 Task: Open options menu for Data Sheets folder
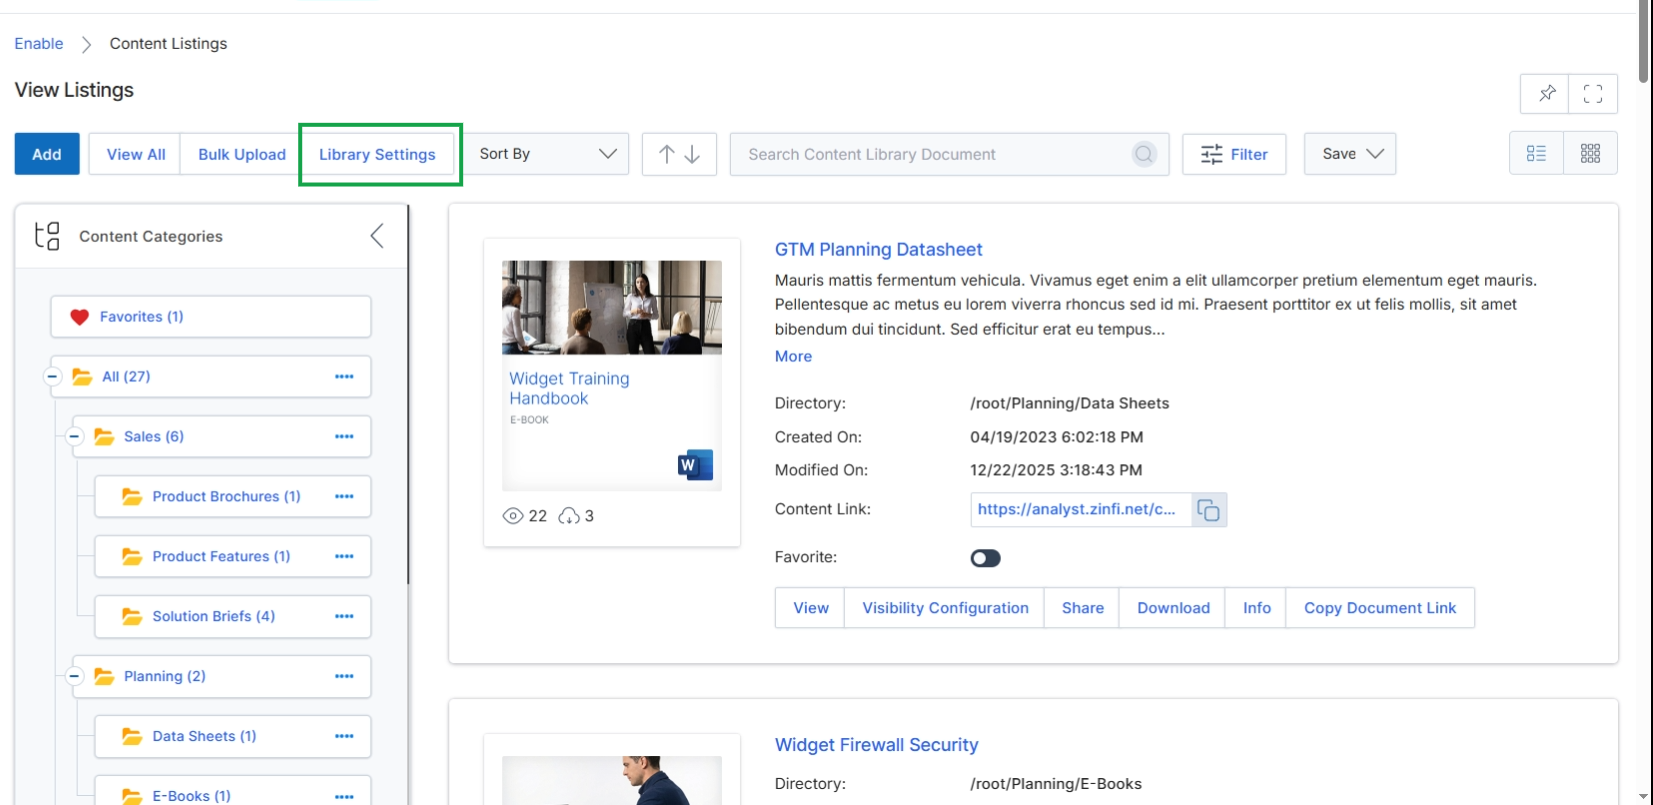click(x=344, y=737)
